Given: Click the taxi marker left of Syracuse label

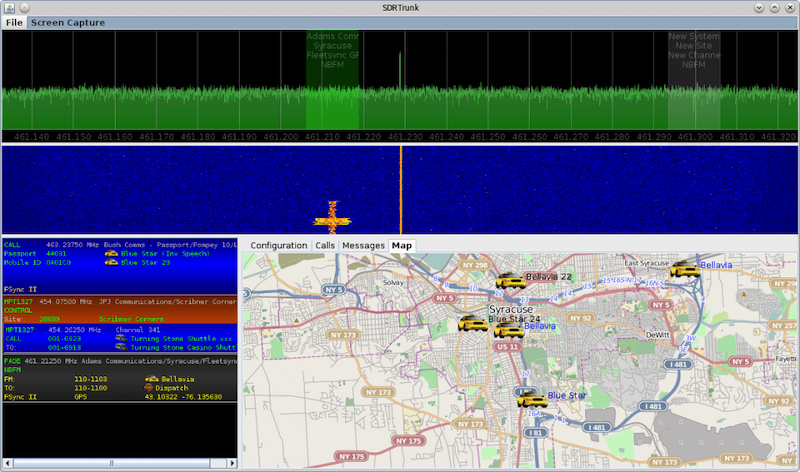Looking at the screenshot, I should (471, 322).
